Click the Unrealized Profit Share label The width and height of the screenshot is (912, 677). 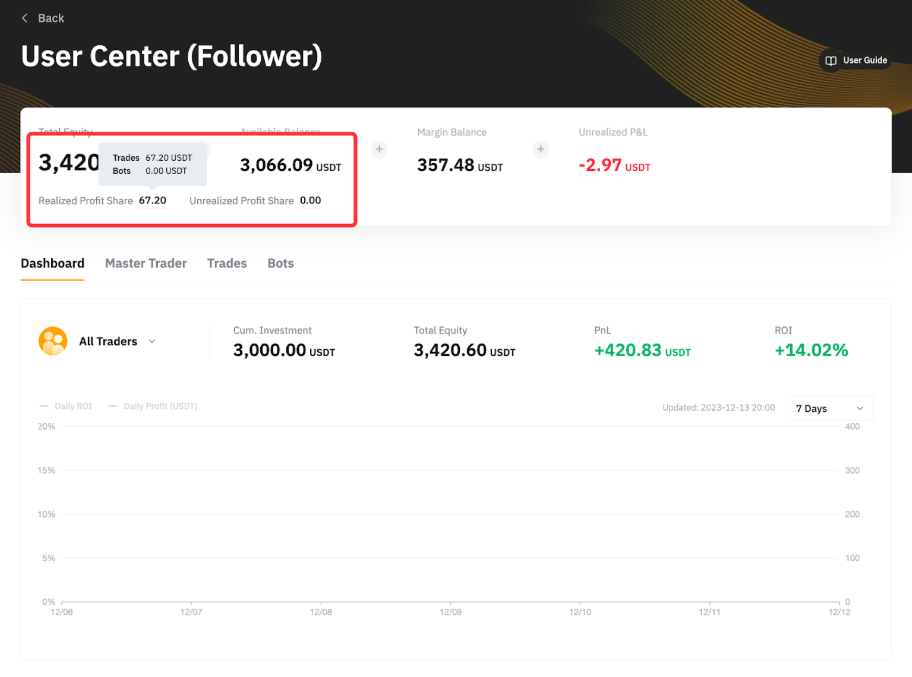click(241, 200)
